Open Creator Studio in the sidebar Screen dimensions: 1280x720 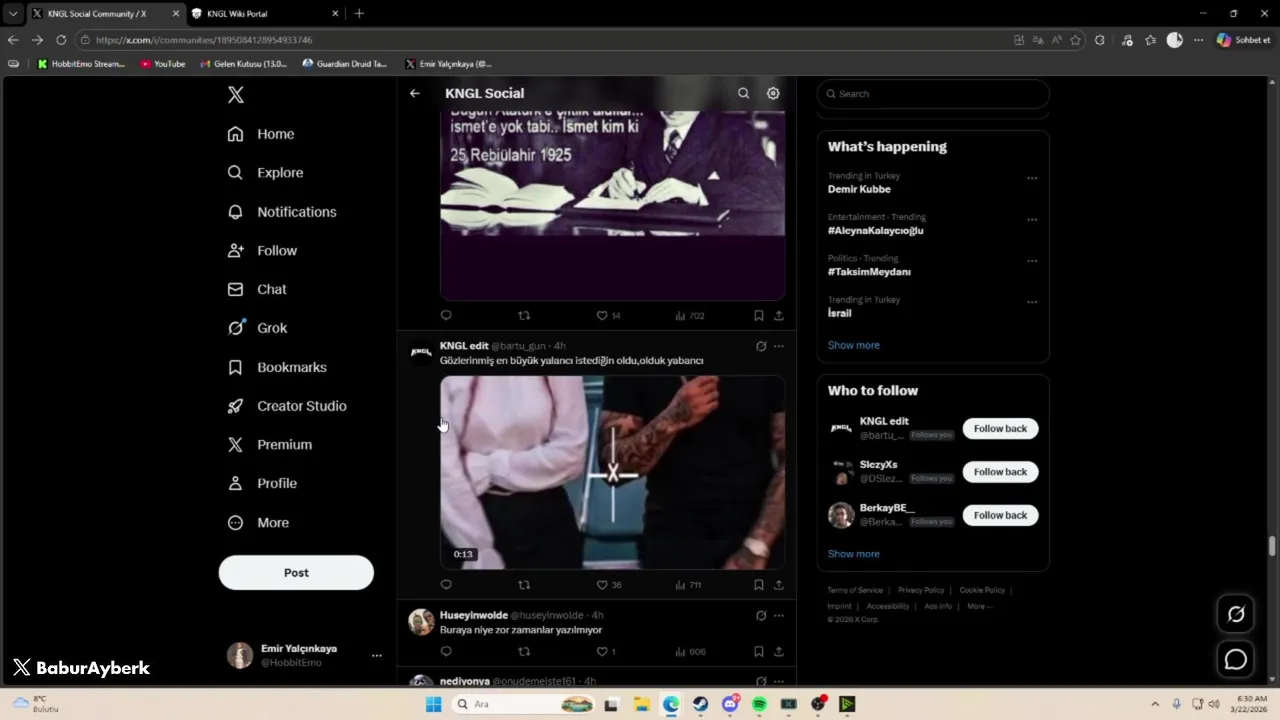point(287,406)
